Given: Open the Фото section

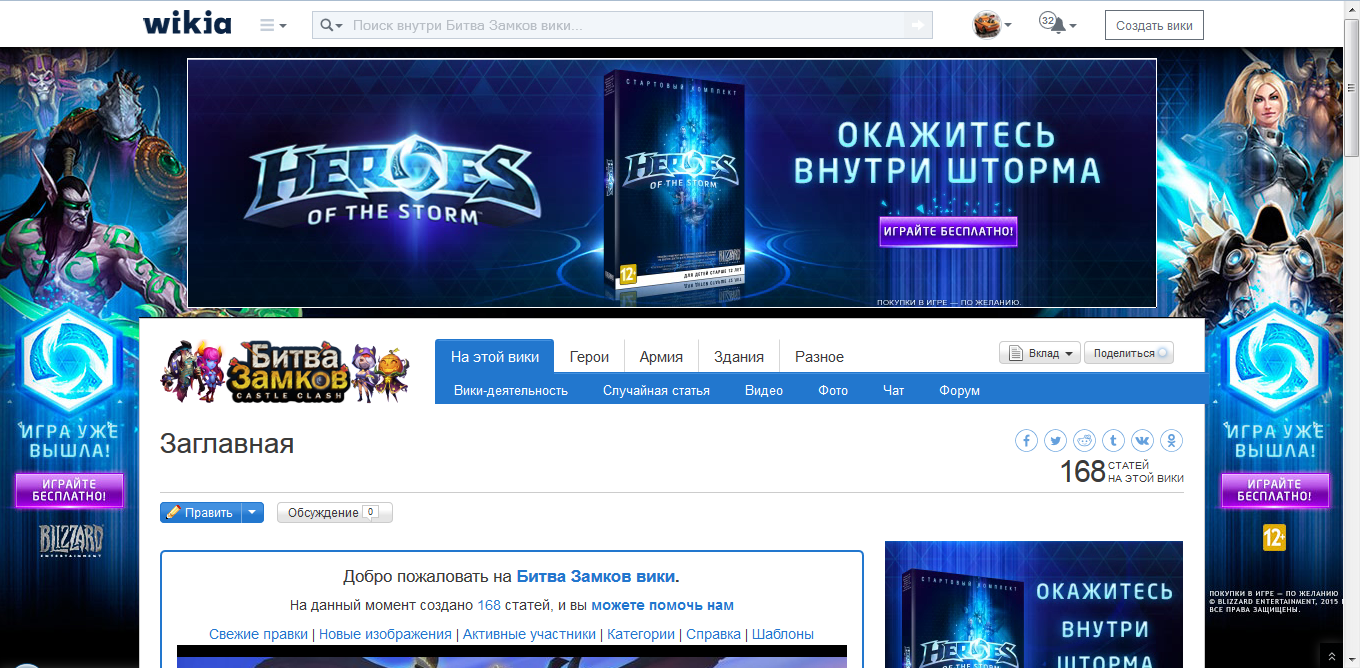Looking at the screenshot, I should click(x=833, y=390).
